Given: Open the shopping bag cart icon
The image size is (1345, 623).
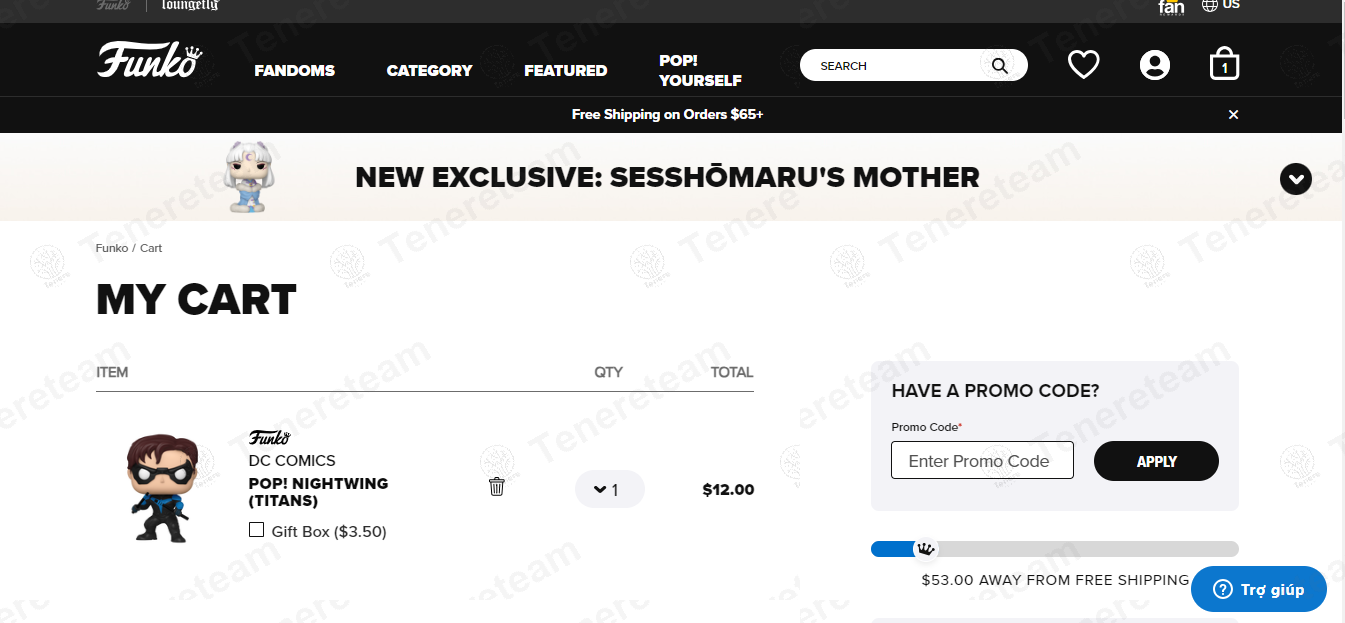Looking at the screenshot, I should pyautogui.click(x=1224, y=66).
